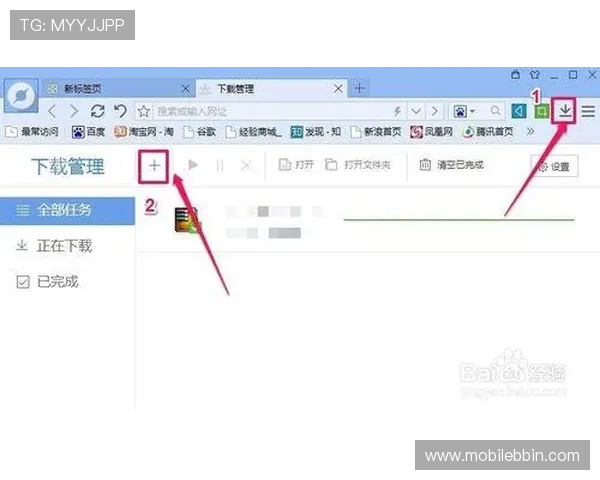The width and height of the screenshot is (600, 480).
Task: Reload the page with refresh icon
Action: tap(98, 111)
